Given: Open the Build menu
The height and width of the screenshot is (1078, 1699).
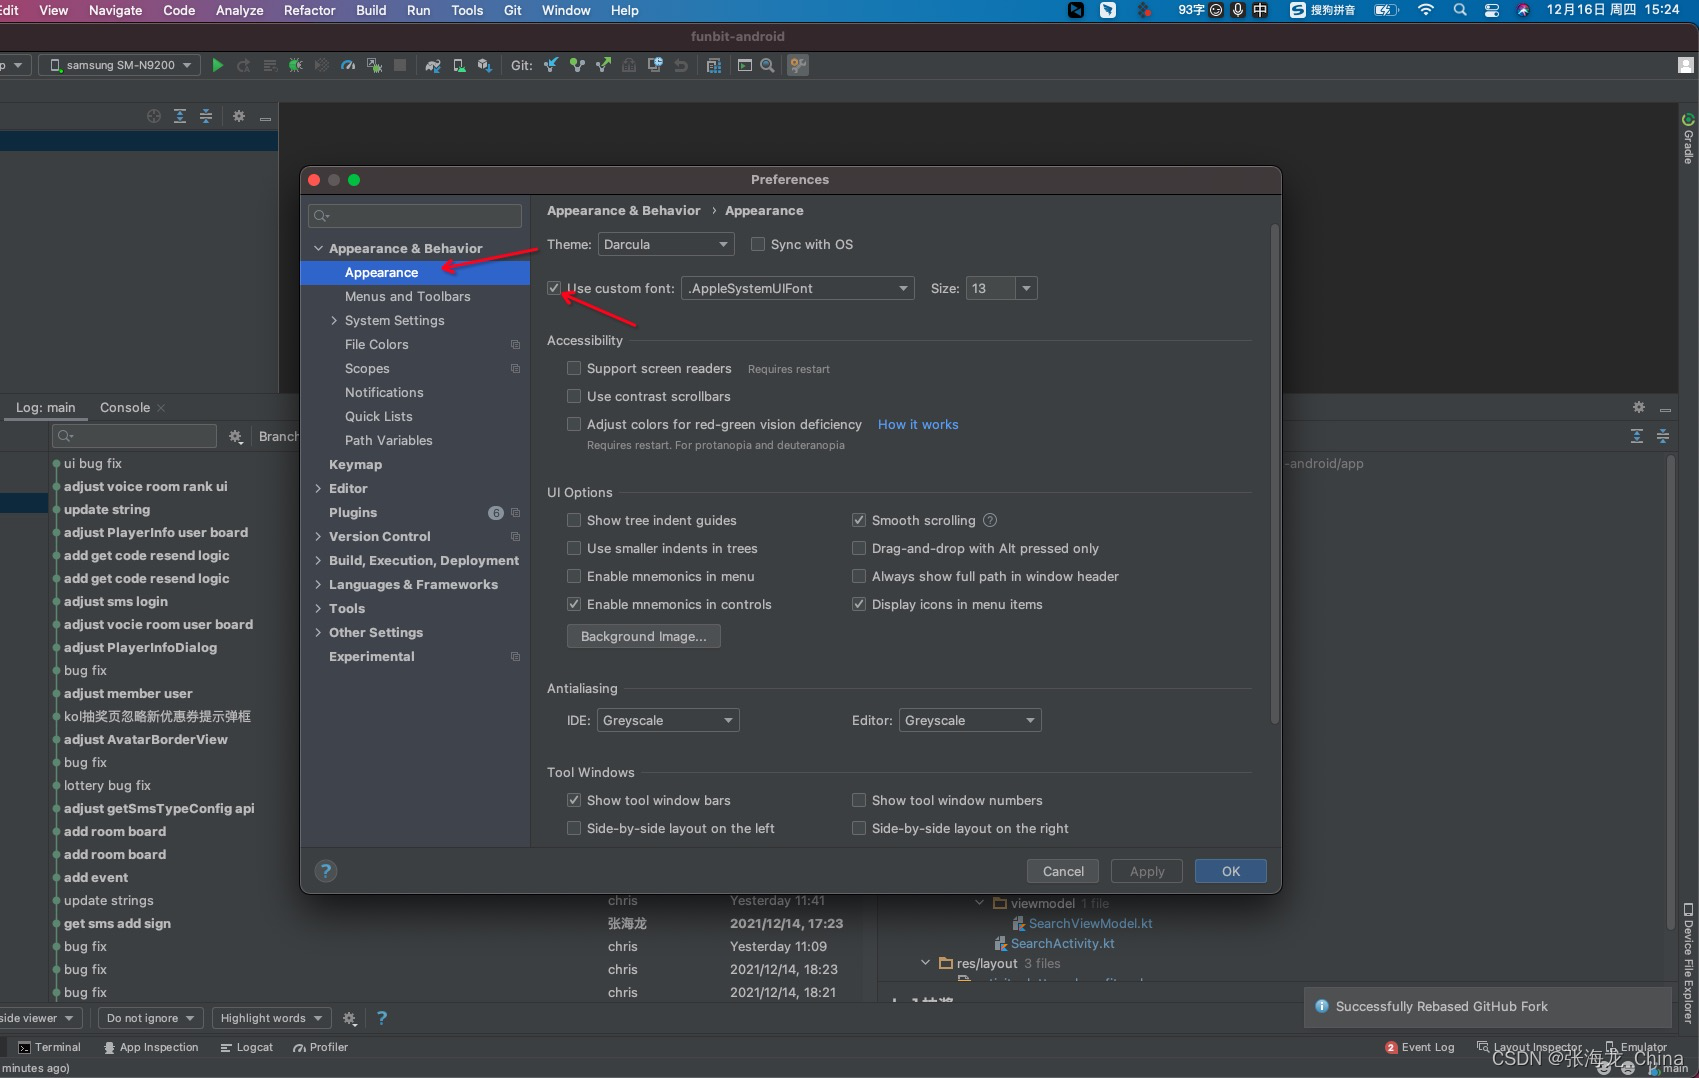Looking at the screenshot, I should (x=371, y=10).
